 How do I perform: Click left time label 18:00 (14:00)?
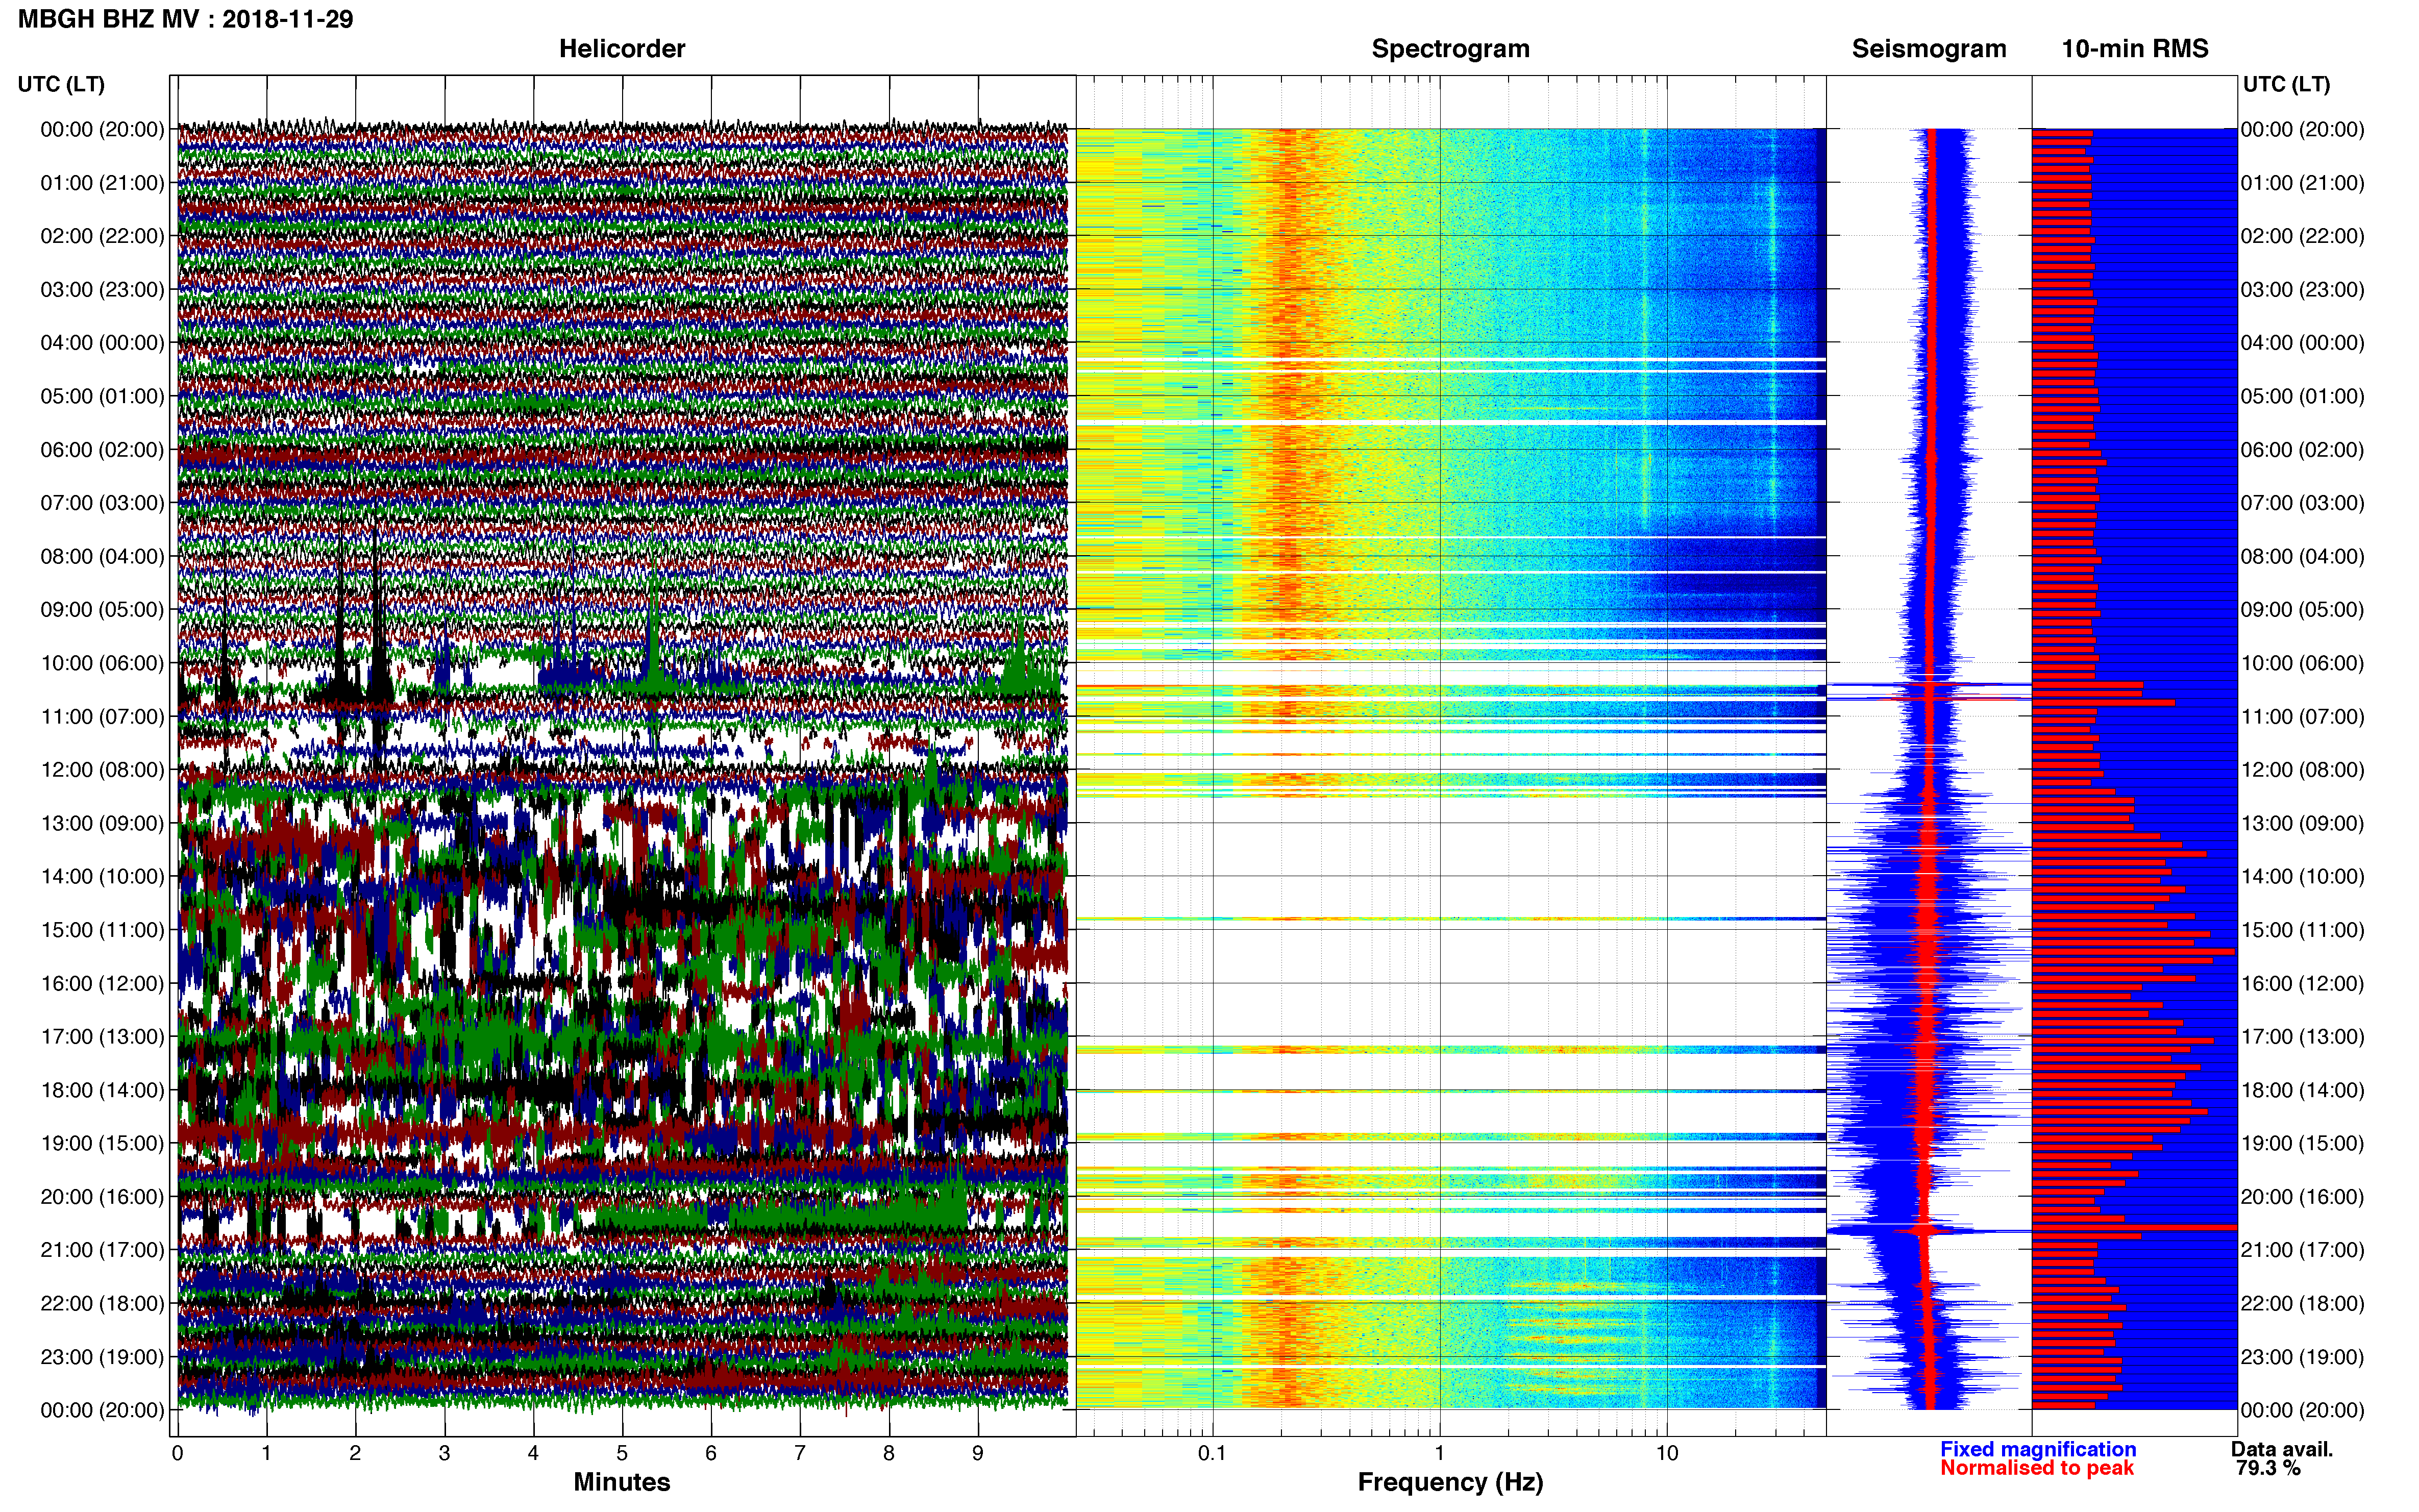click(102, 1090)
